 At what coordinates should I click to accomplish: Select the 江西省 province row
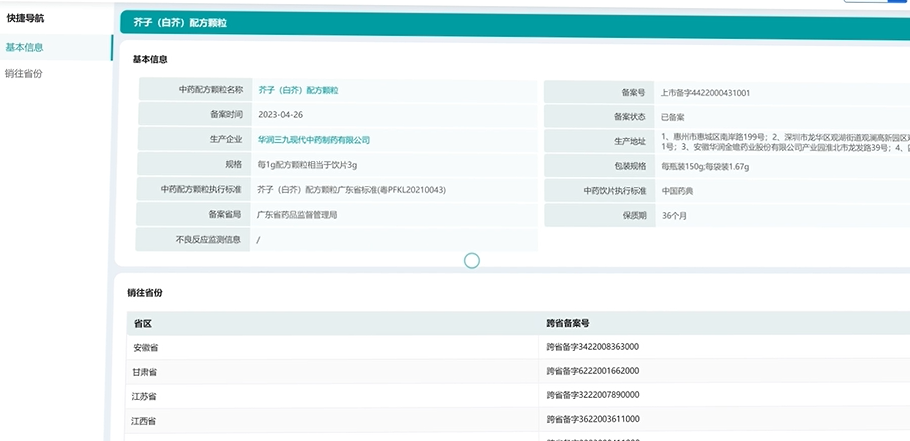click(146, 420)
